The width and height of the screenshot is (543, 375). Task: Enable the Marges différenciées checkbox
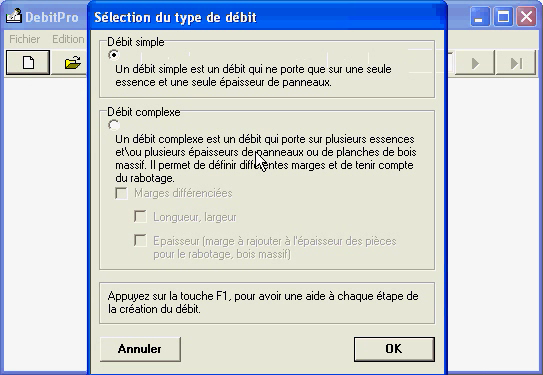[122, 193]
